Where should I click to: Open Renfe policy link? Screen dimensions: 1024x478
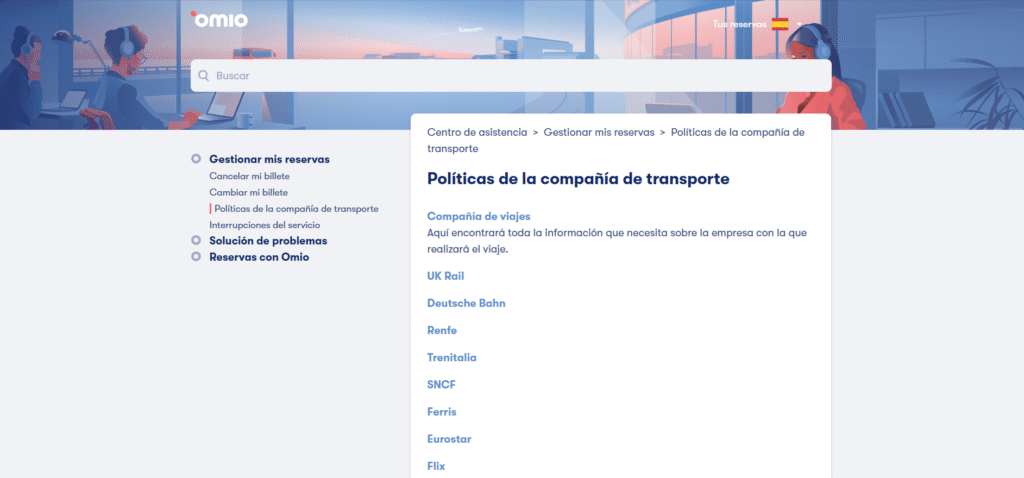(442, 330)
